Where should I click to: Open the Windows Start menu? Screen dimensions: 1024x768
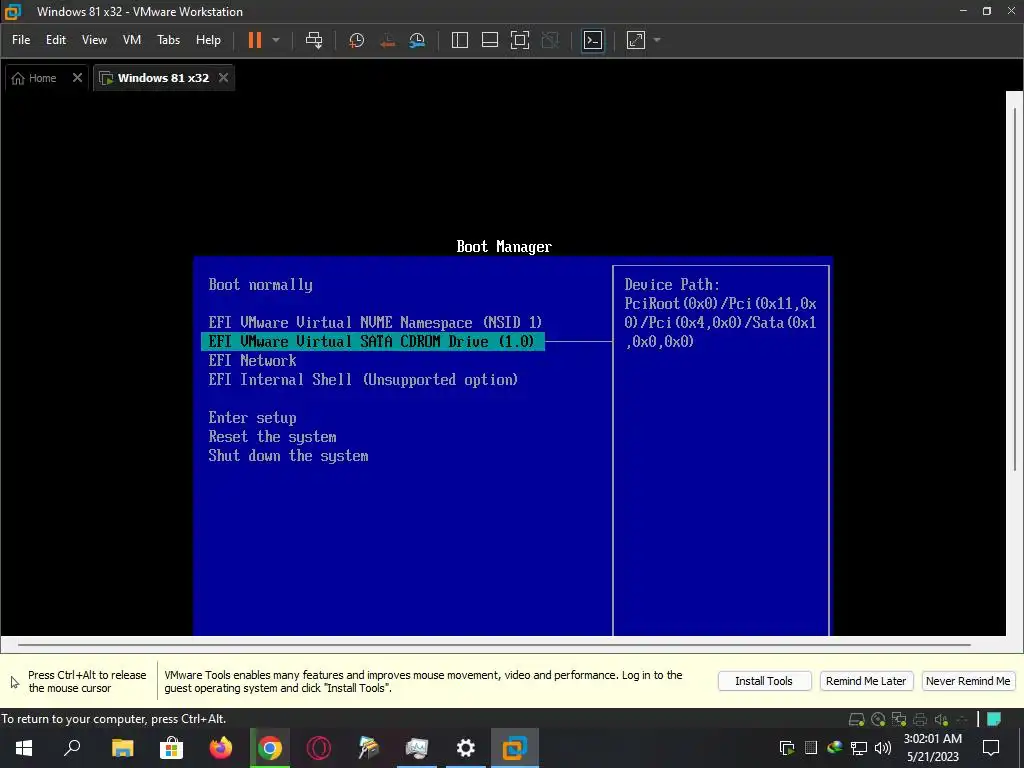tap(24, 748)
